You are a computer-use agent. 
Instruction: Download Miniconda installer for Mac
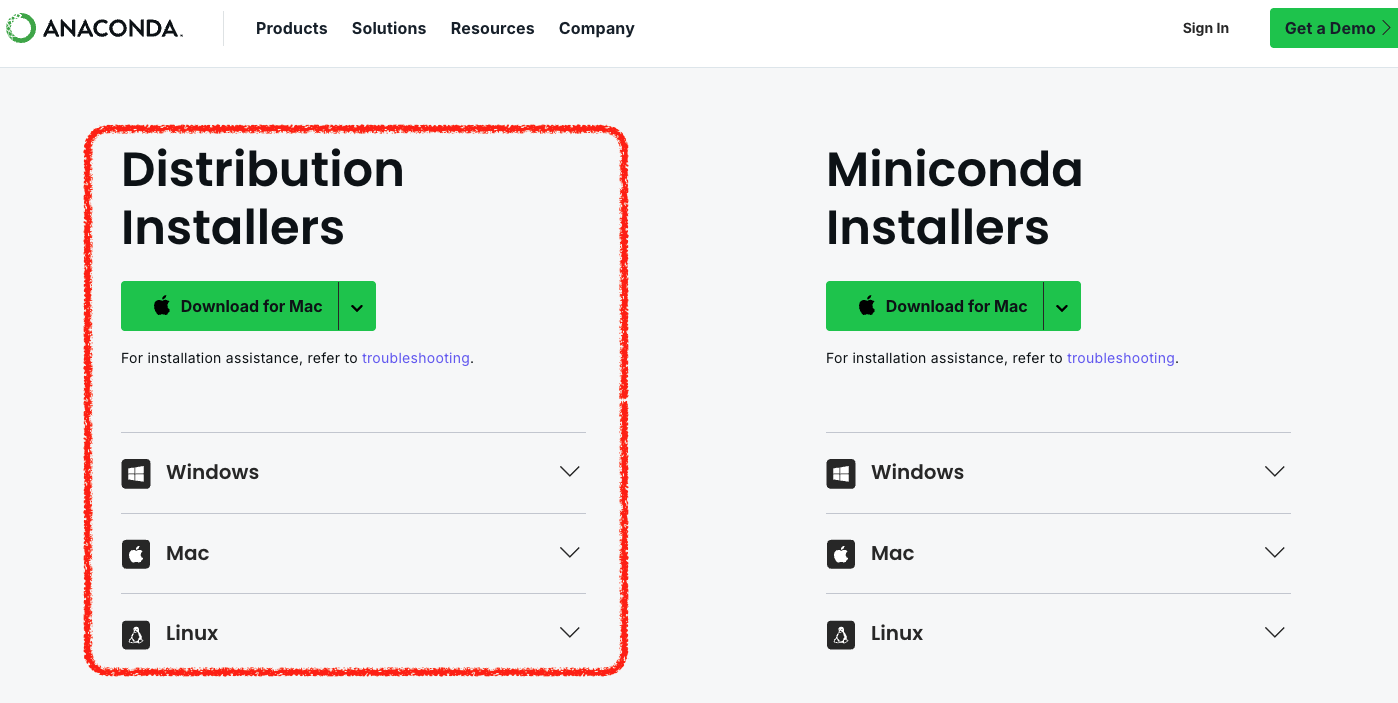[935, 306]
